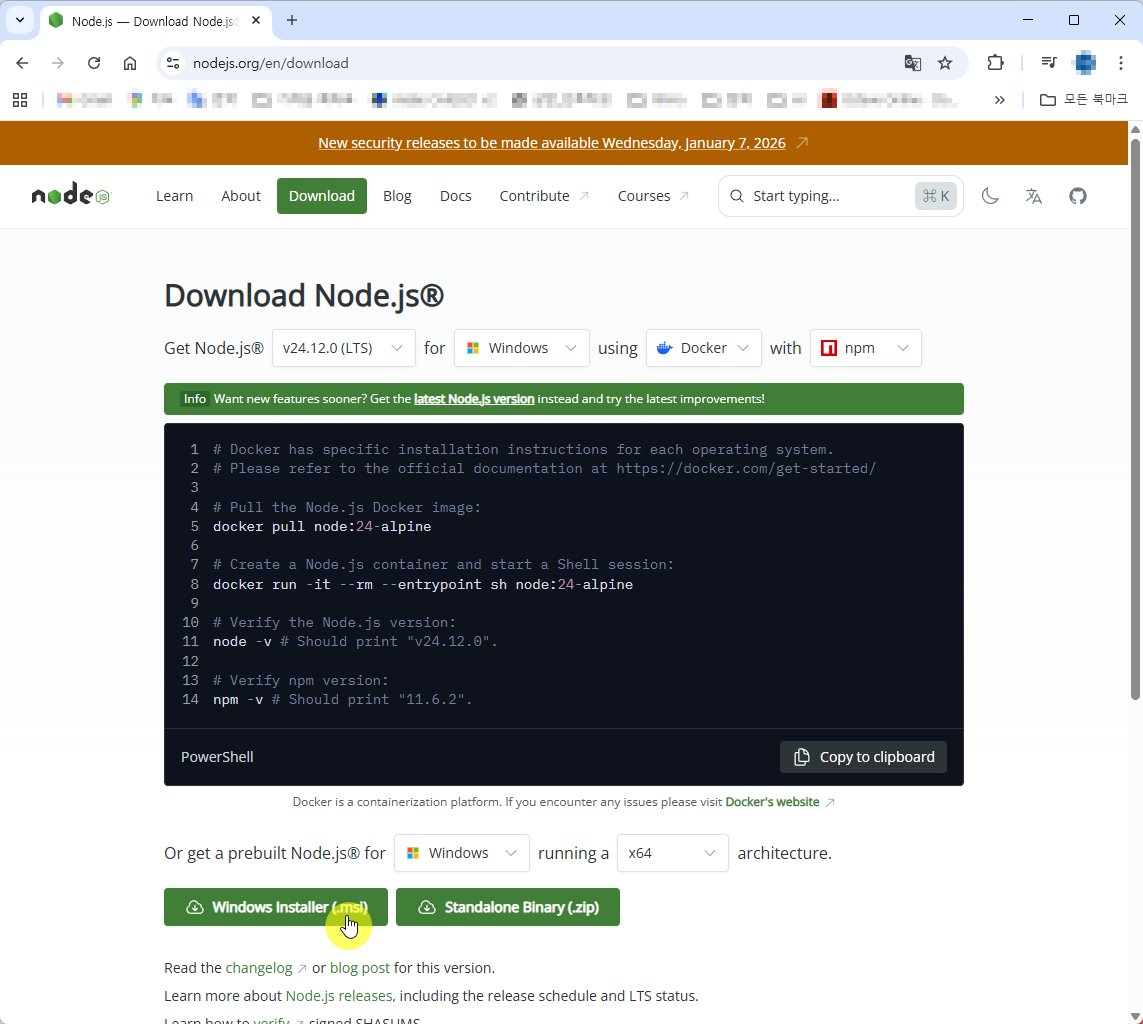Image resolution: width=1143 pixels, height=1024 pixels.
Task: Toggle dark mode with the moon icon
Action: [990, 196]
